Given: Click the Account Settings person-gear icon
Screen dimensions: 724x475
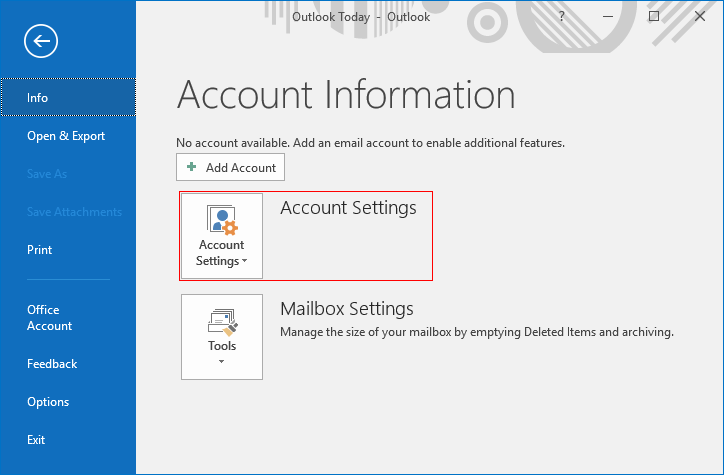Looking at the screenshot, I should 222,220.
